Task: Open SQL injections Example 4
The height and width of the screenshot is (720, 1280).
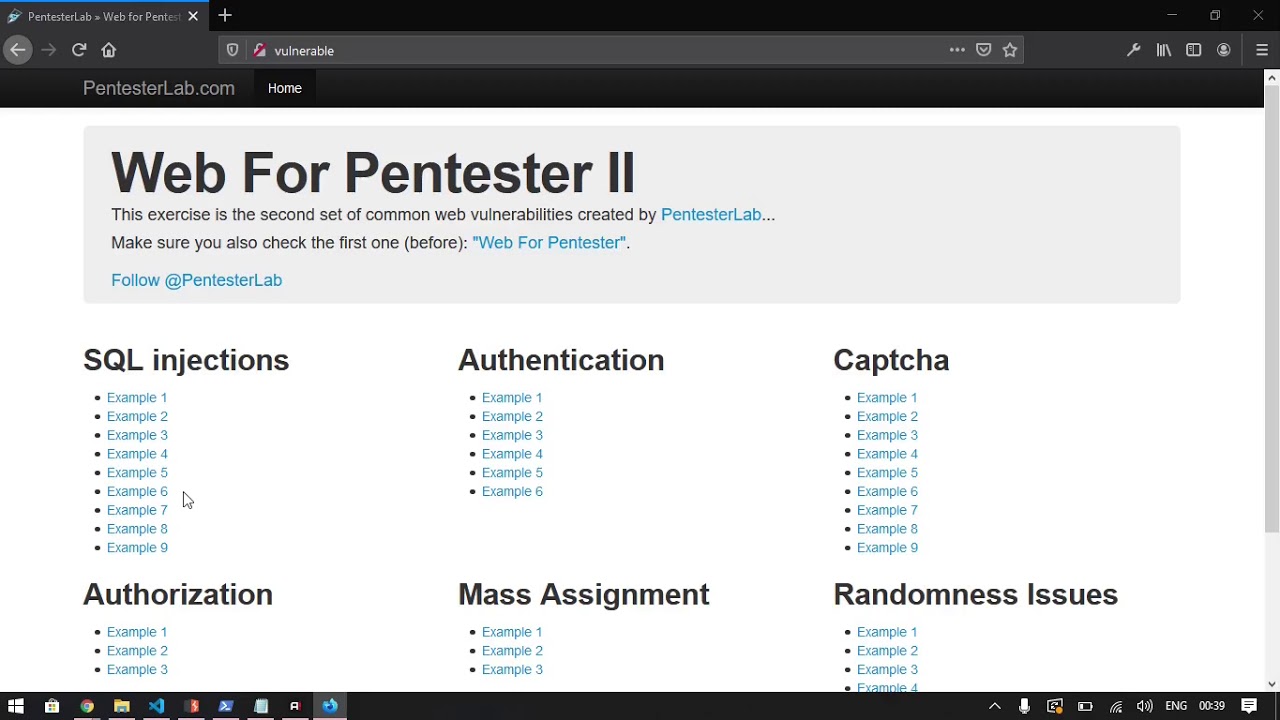Action: coord(137,454)
